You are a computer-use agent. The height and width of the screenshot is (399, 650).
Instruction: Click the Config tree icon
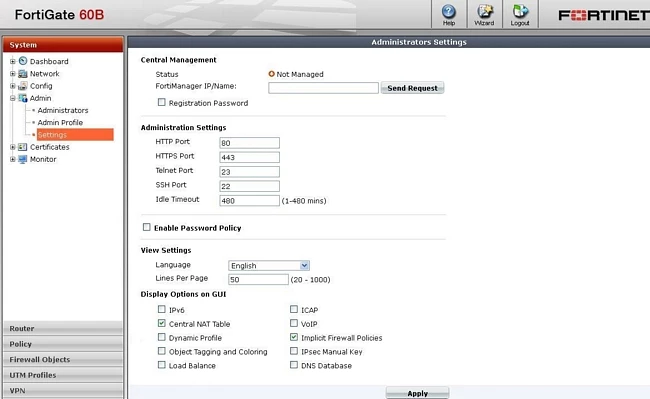coord(23,86)
